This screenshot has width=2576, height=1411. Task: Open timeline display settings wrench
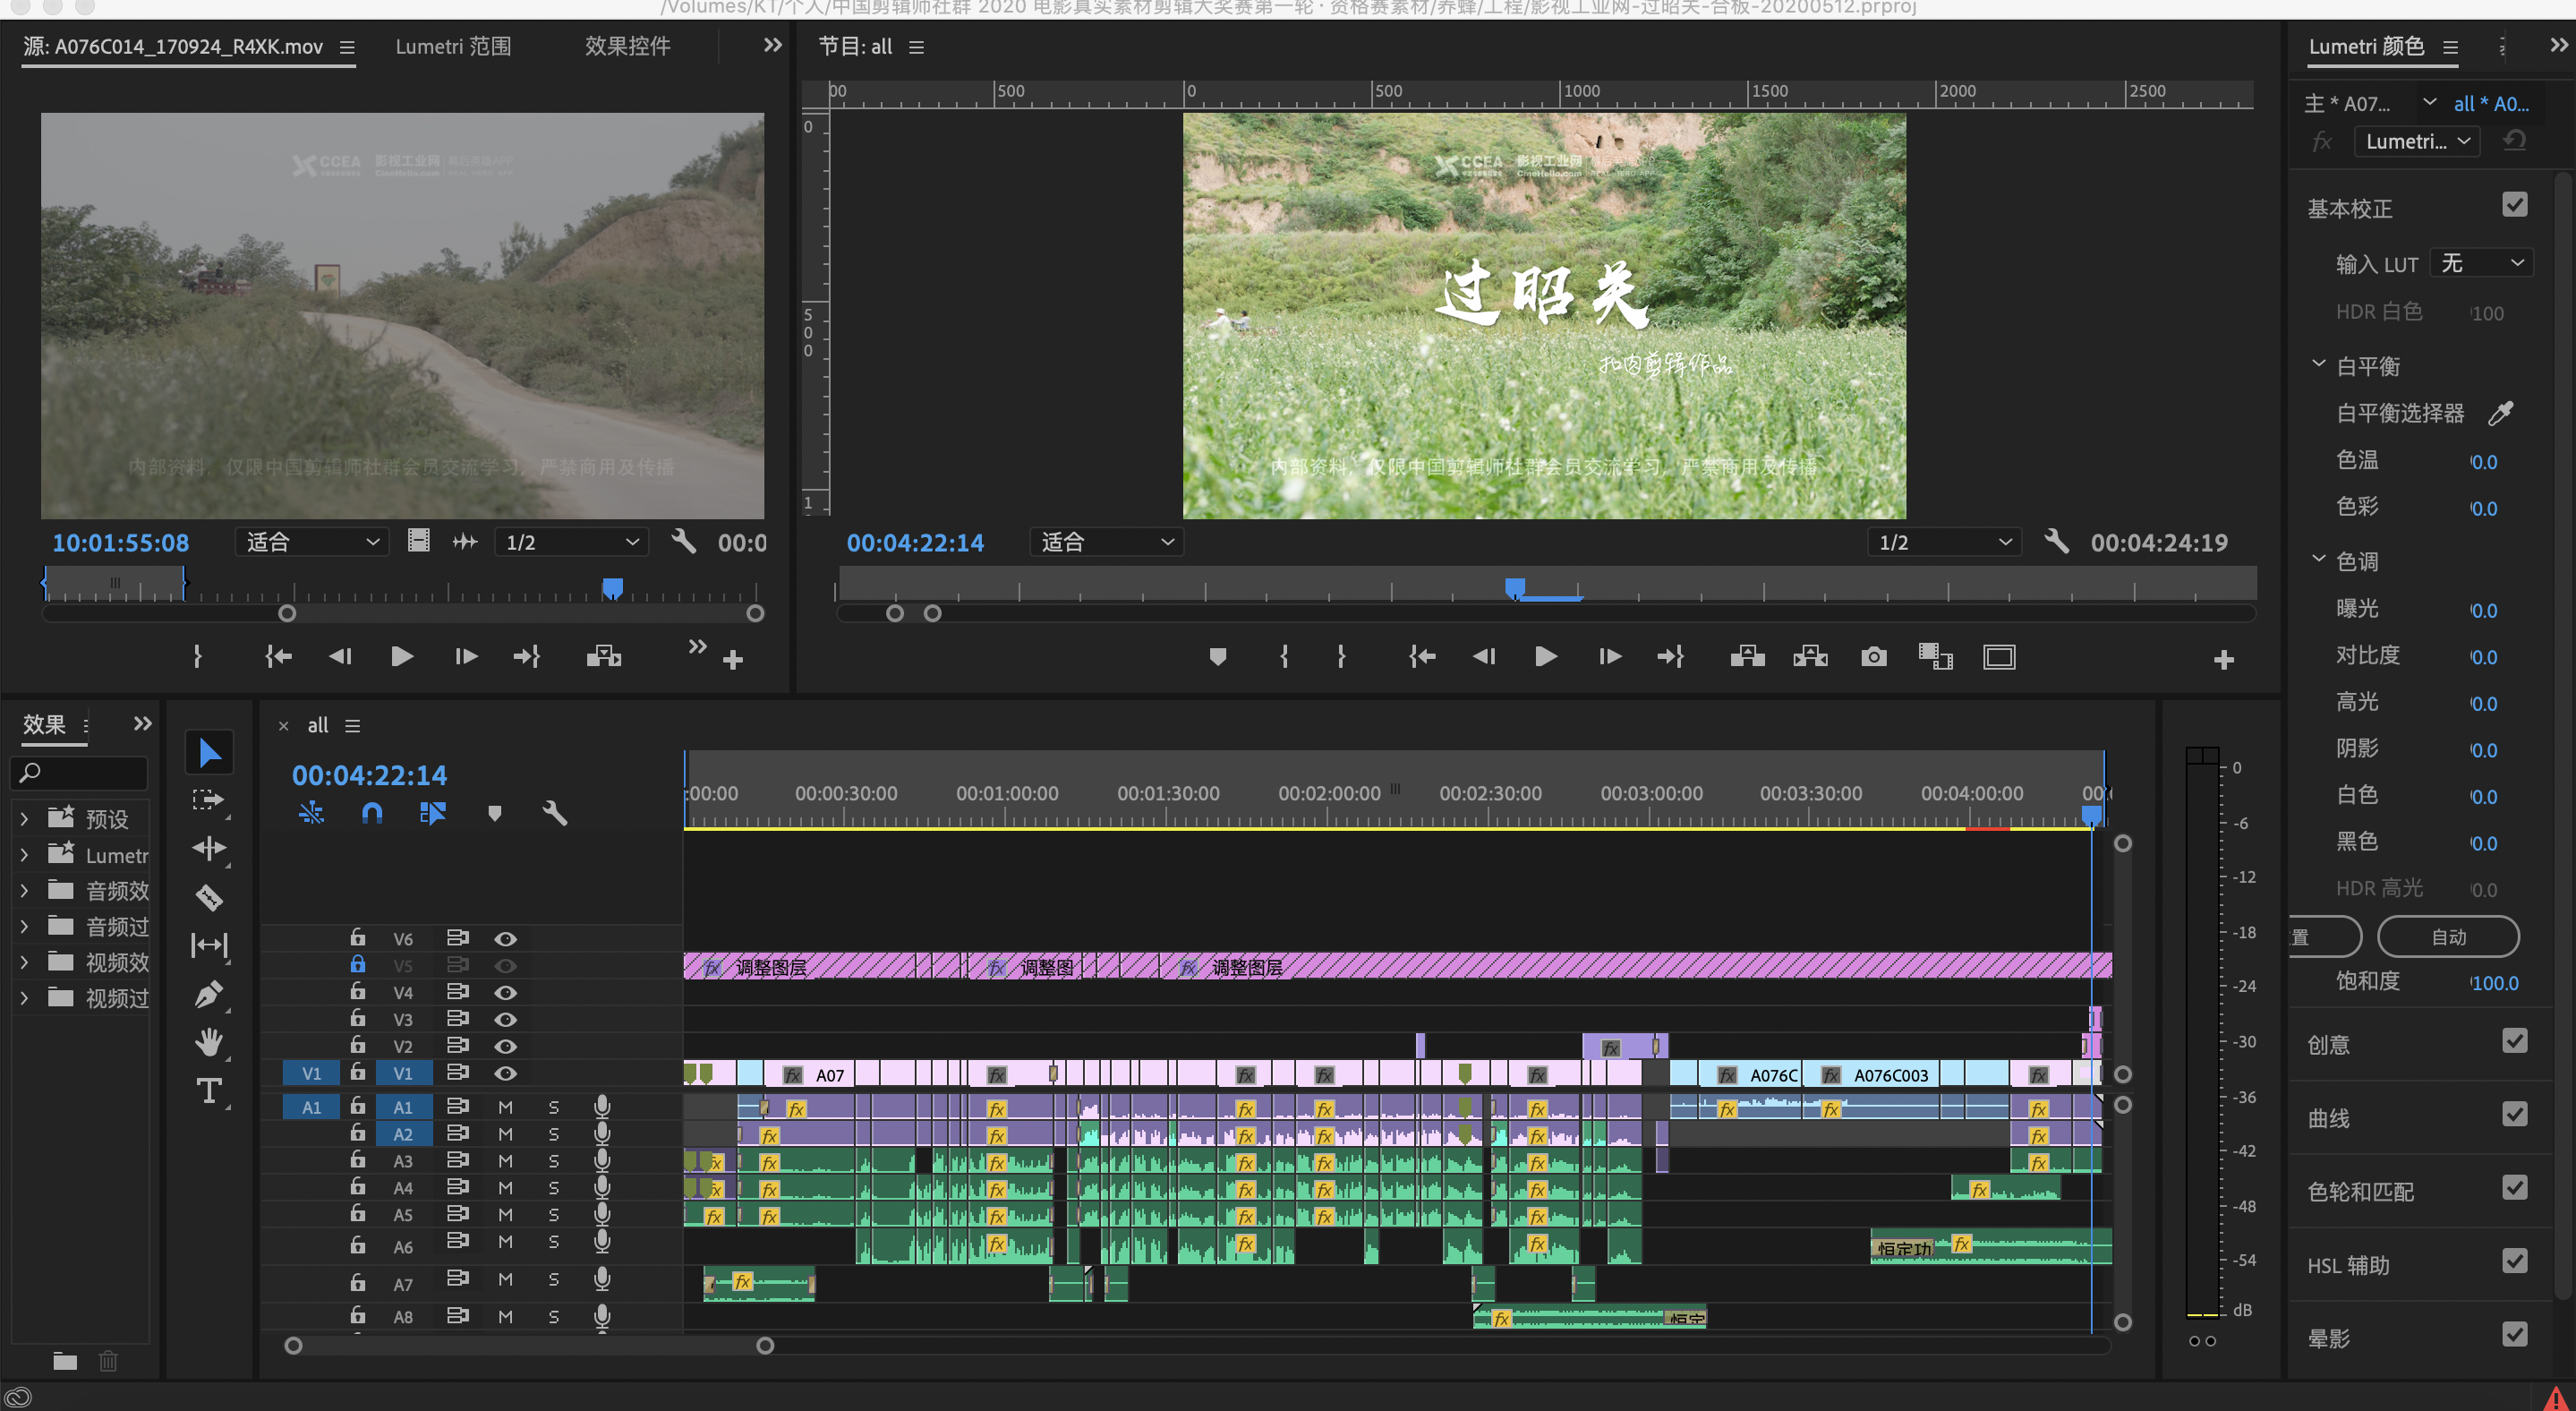pos(555,813)
